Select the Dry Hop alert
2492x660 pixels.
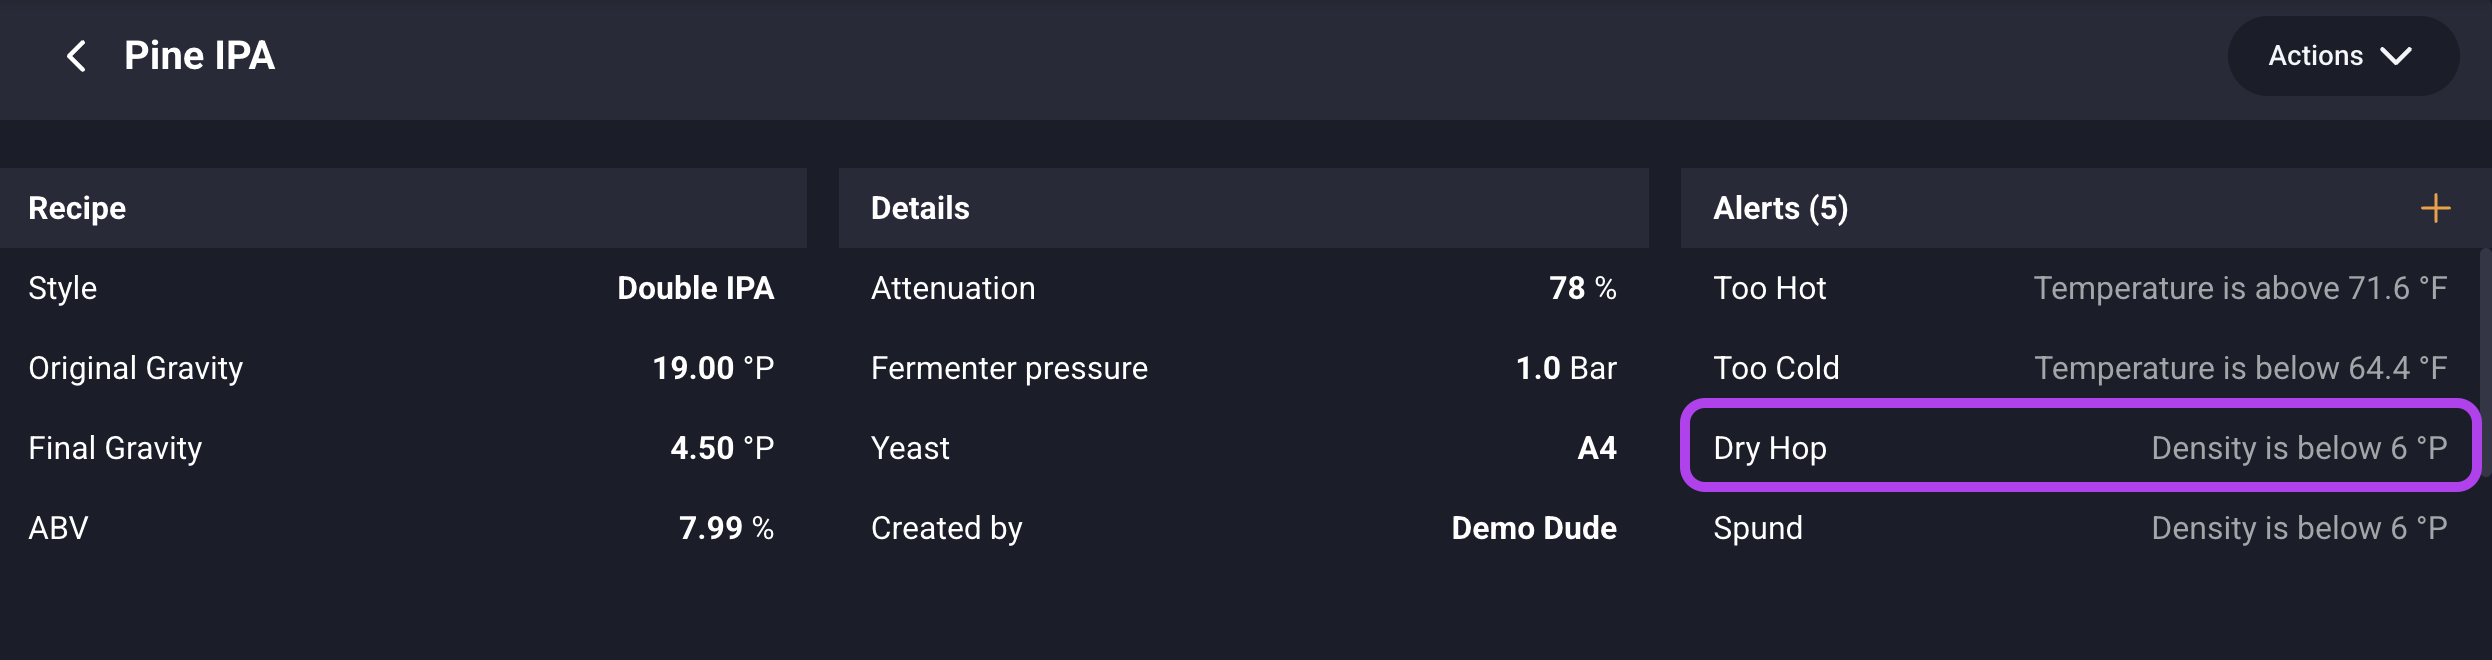(x=2080, y=448)
